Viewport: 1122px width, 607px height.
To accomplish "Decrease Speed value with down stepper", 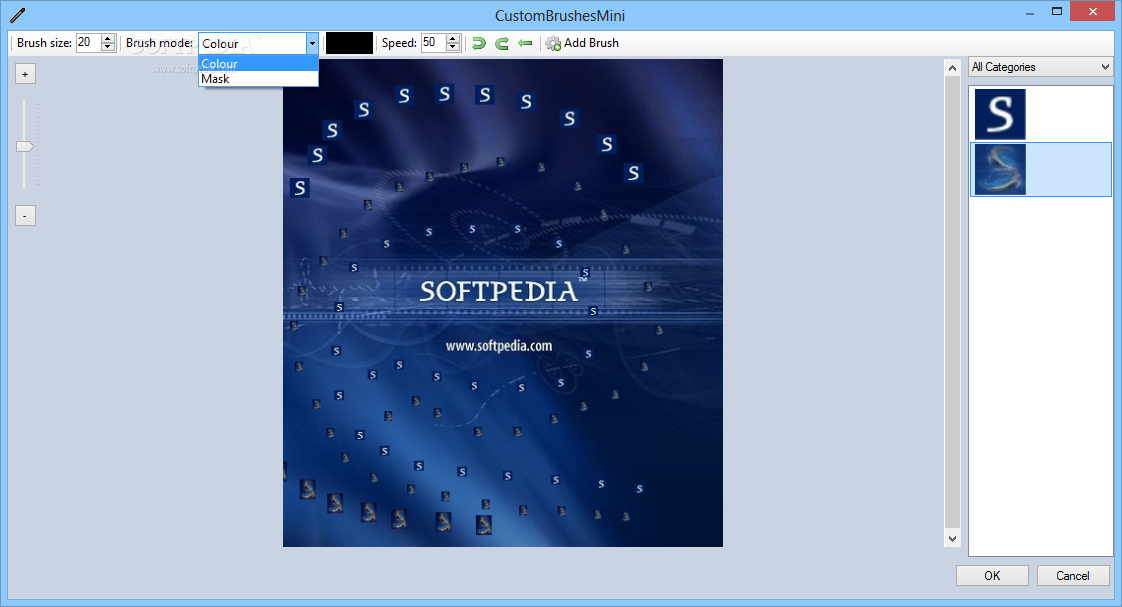I will [452, 47].
